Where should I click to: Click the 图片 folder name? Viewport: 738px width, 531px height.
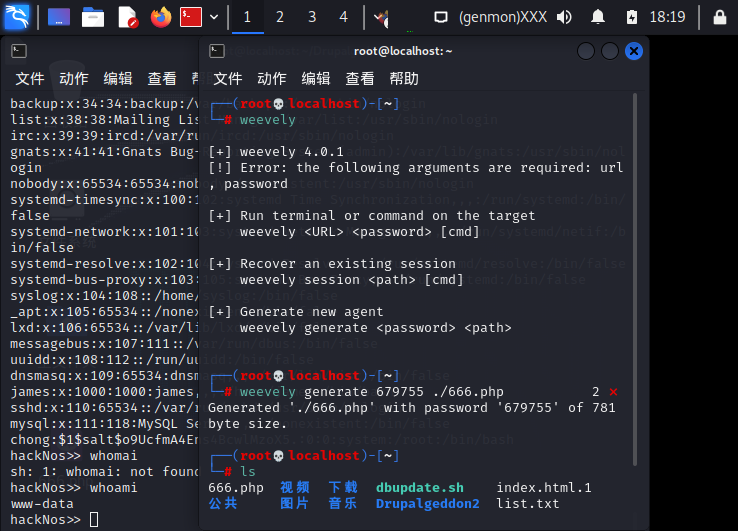(x=295, y=504)
